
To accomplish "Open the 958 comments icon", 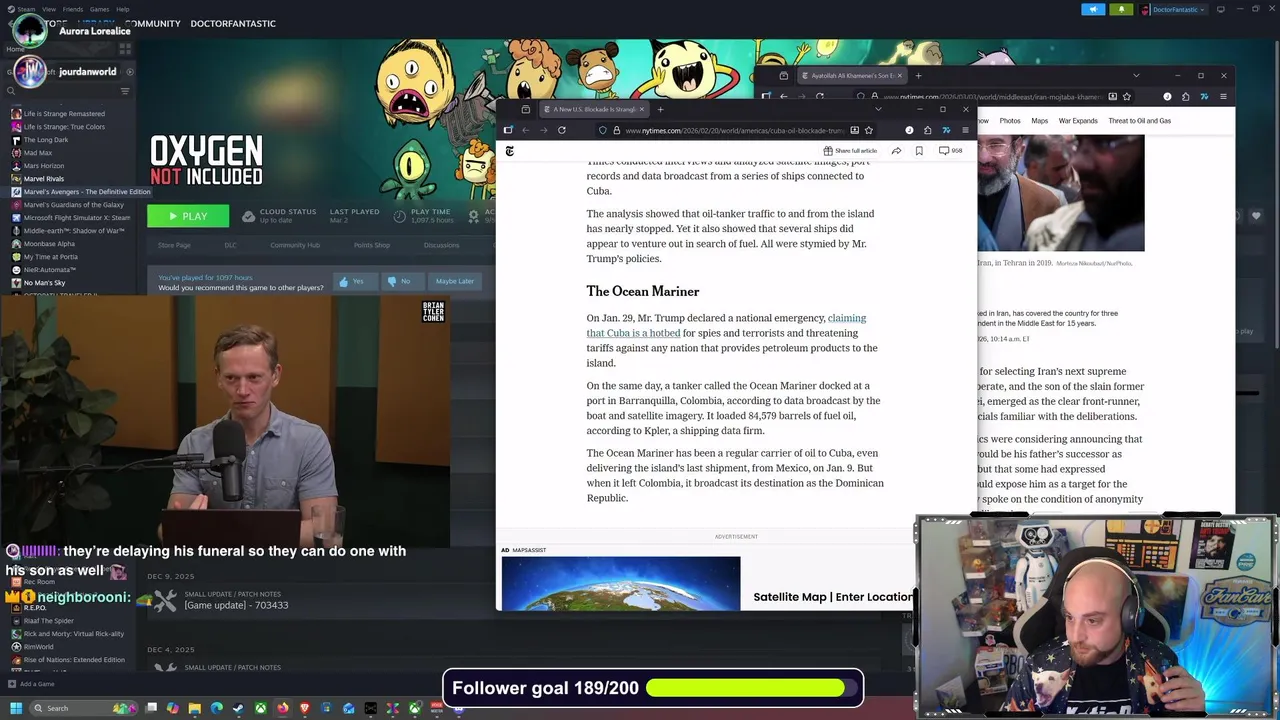I will click(x=950, y=151).
